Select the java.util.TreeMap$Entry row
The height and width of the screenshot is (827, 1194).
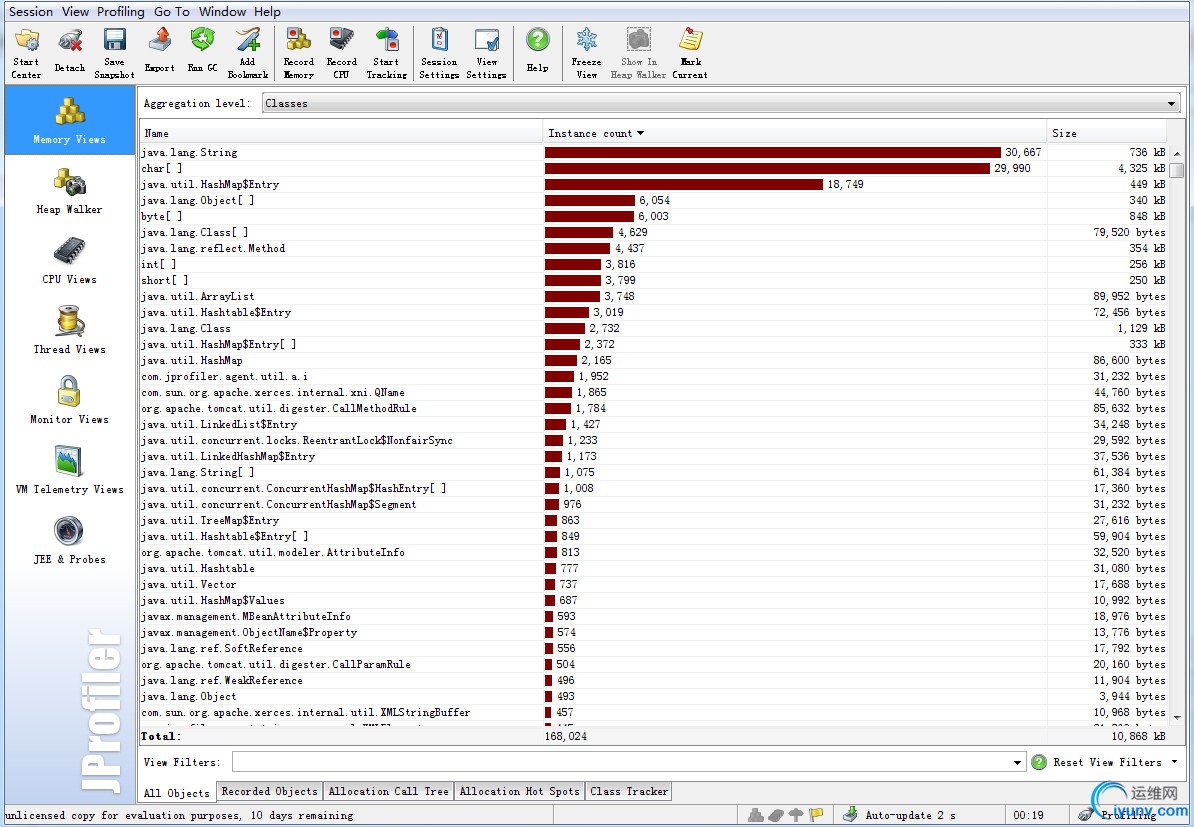[x=653, y=520]
